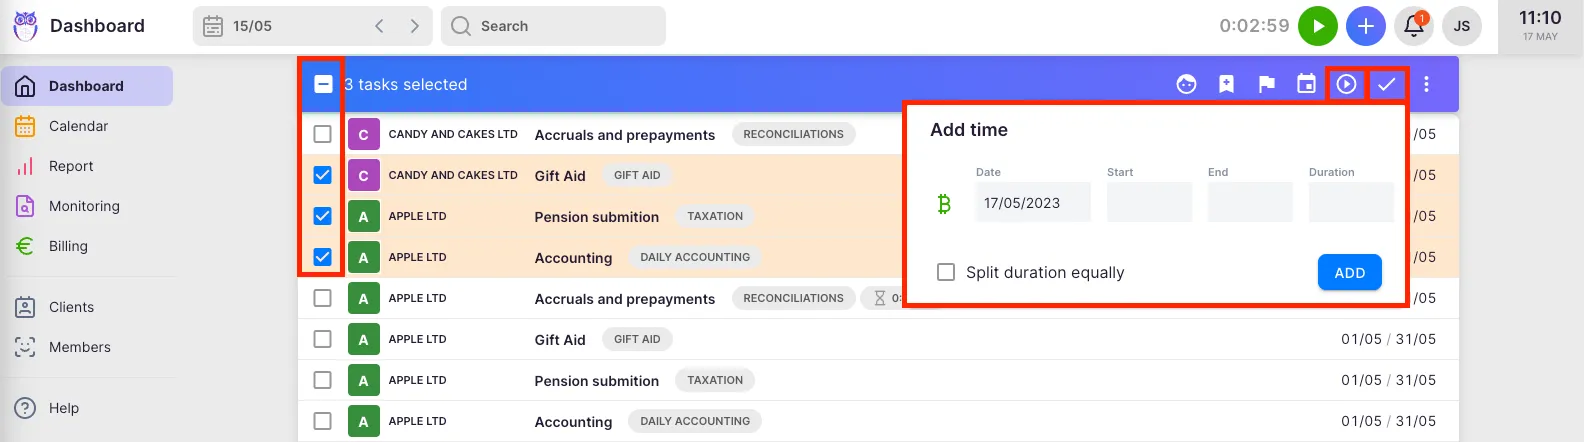This screenshot has width=1584, height=442.
Task: Click the flag icon in selection toolbar
Action: point(1266,85)
